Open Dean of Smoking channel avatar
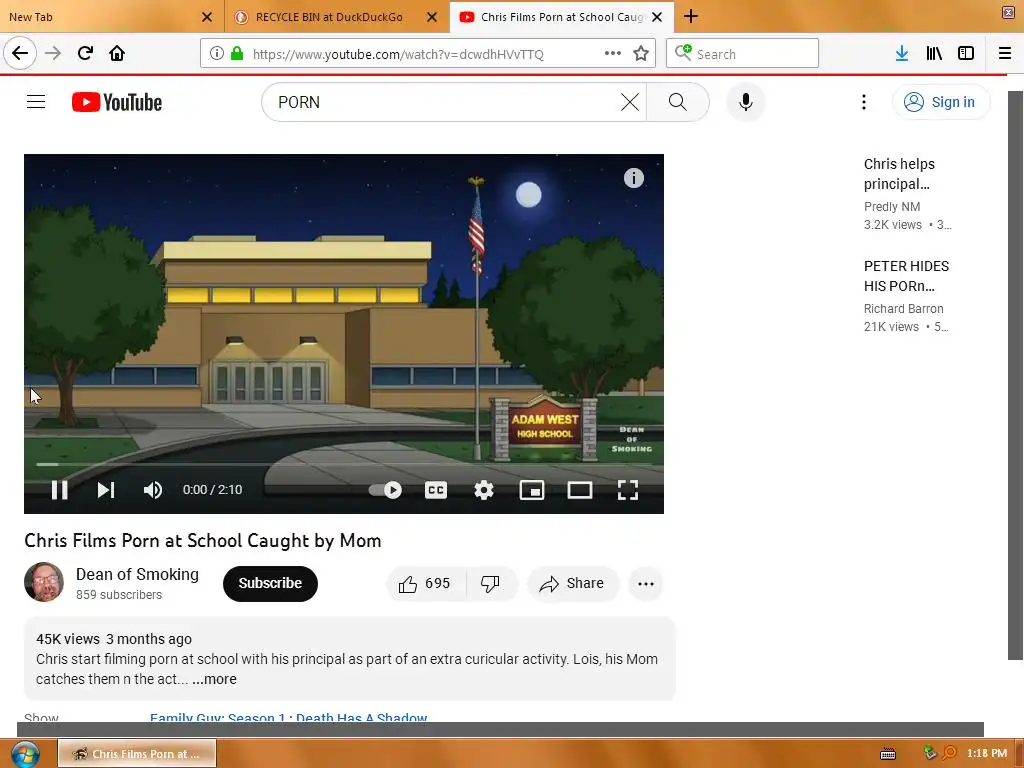The height and width of the screenshot is (768, 1024). (44, 582)
